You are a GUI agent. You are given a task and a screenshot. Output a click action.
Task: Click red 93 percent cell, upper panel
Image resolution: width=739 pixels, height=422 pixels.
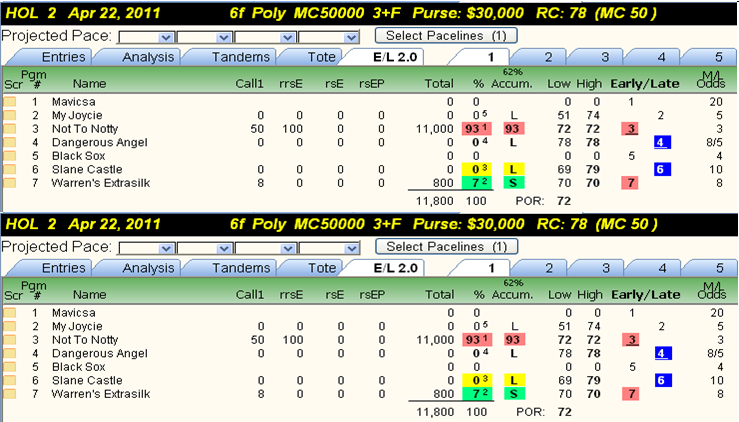point(477,129)
